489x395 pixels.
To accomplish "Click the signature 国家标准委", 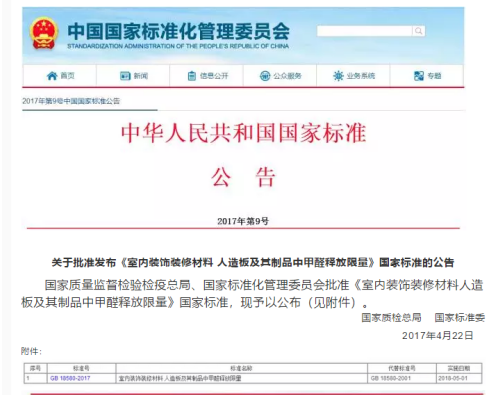I will tap(459, 318).
